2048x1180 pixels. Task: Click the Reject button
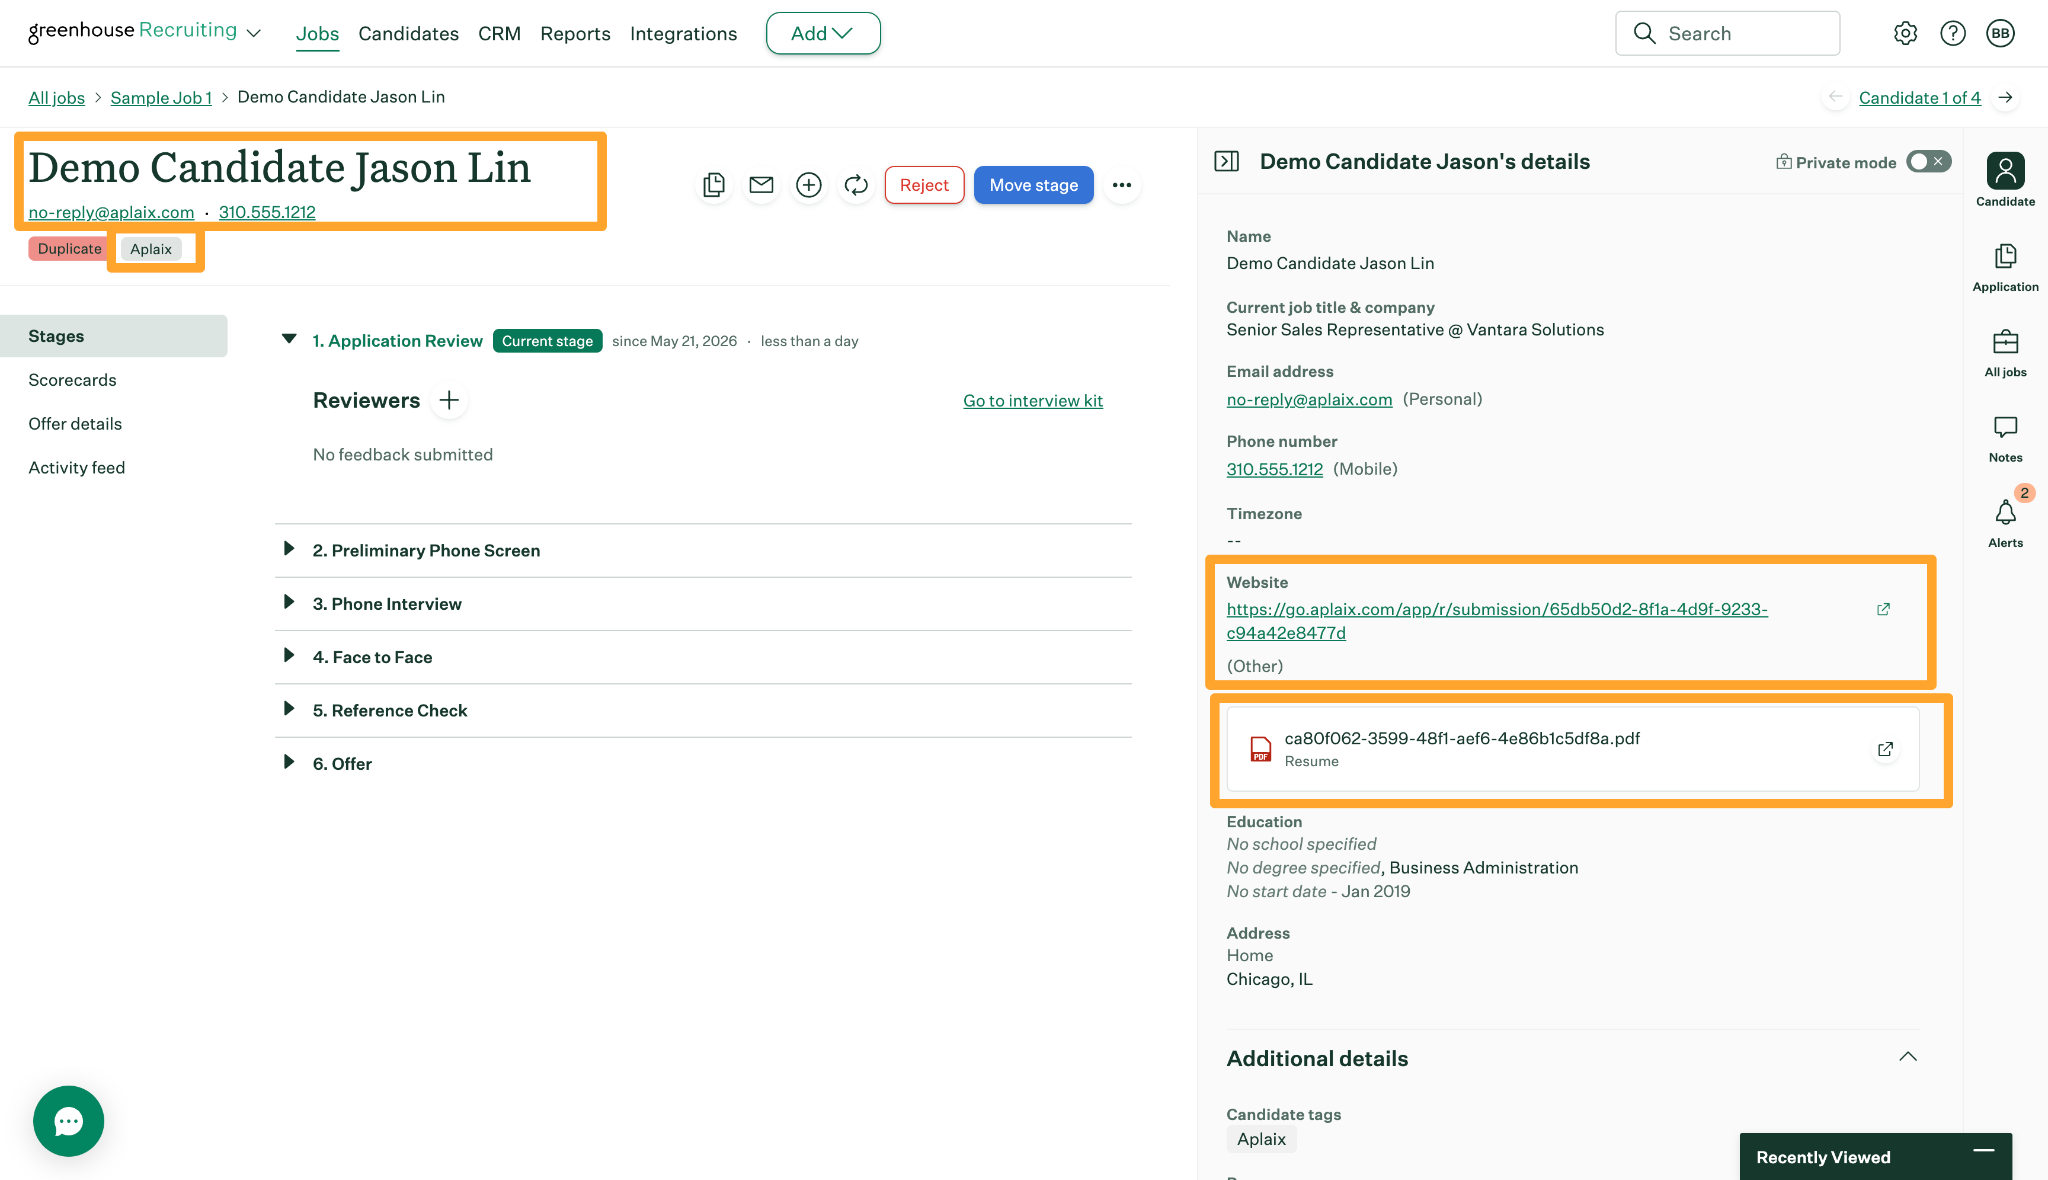point(924,185)
